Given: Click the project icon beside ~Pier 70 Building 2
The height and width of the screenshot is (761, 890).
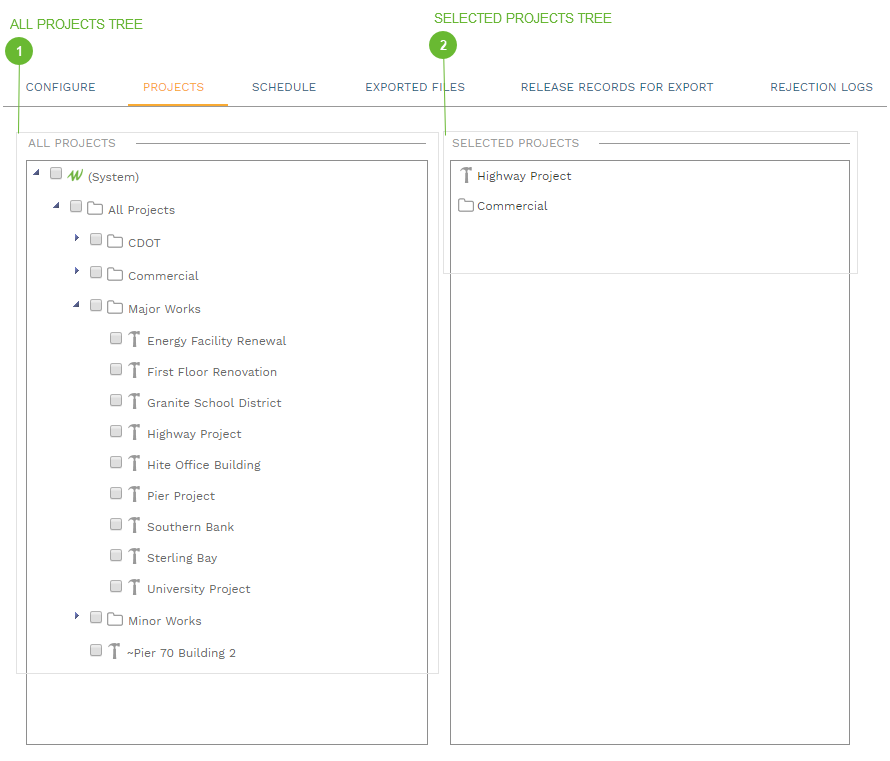Looking at the screenshot, I should point(114,650).
